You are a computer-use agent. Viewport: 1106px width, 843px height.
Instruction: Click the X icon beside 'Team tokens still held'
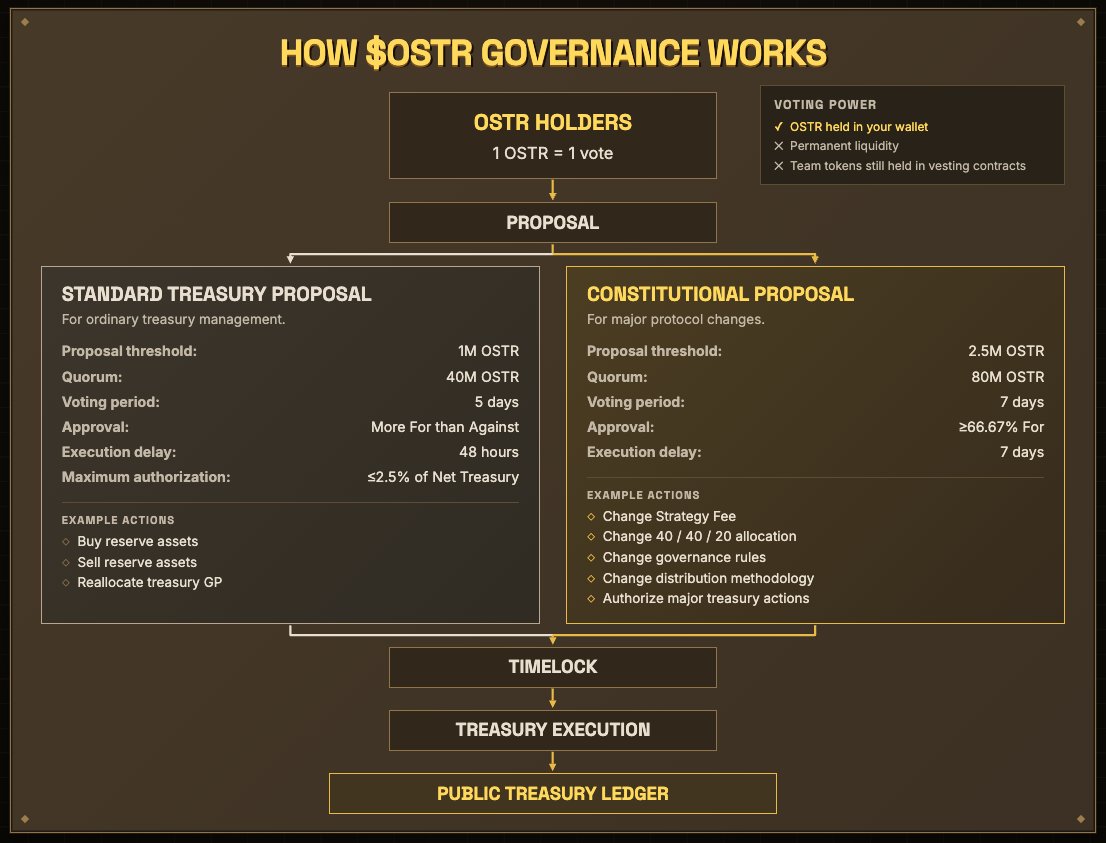coord(779,166)
